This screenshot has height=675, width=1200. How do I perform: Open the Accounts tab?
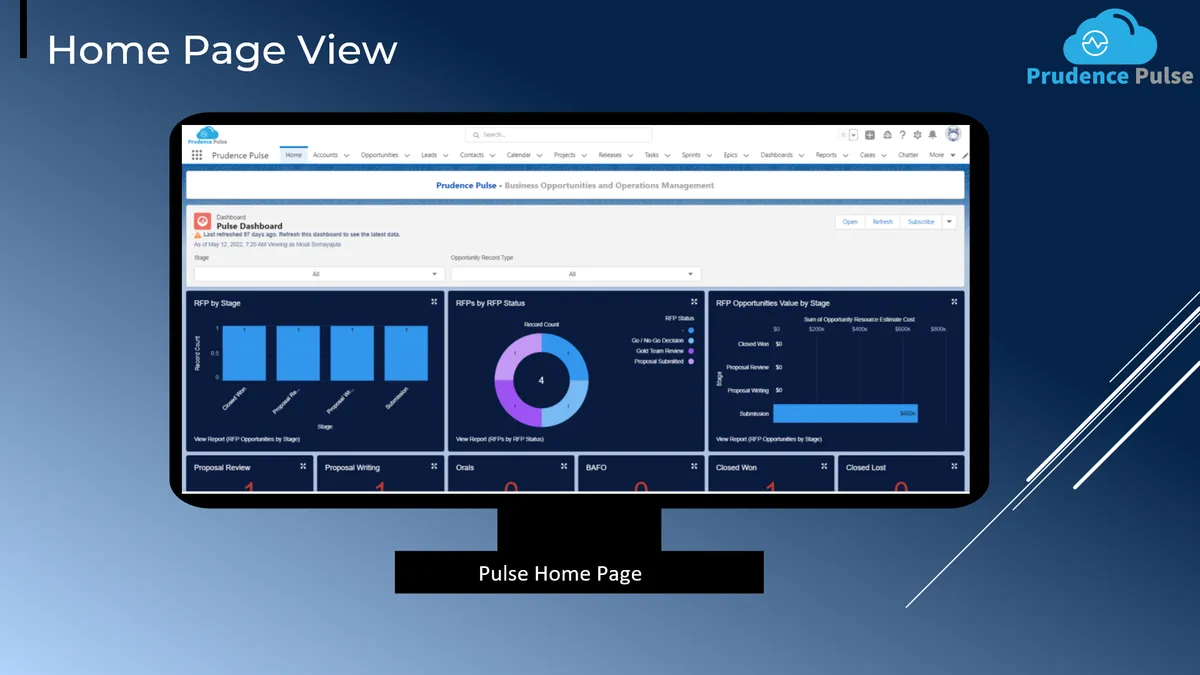[x=325, y=155]
